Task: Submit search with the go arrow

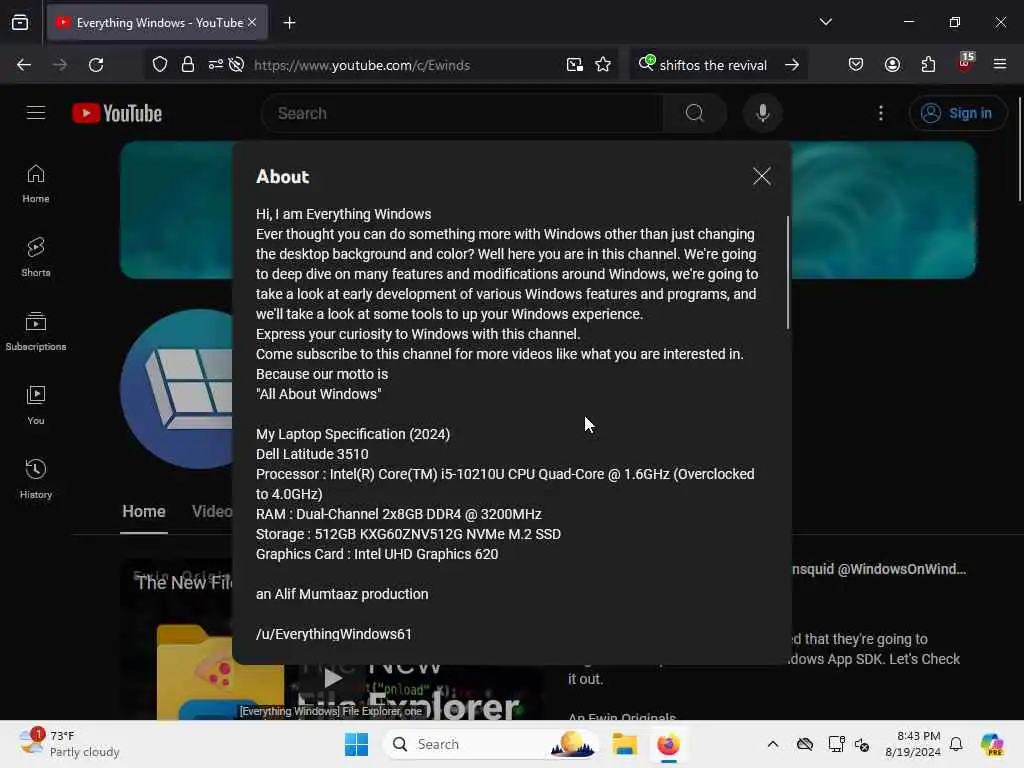Action: coord(792,65)
